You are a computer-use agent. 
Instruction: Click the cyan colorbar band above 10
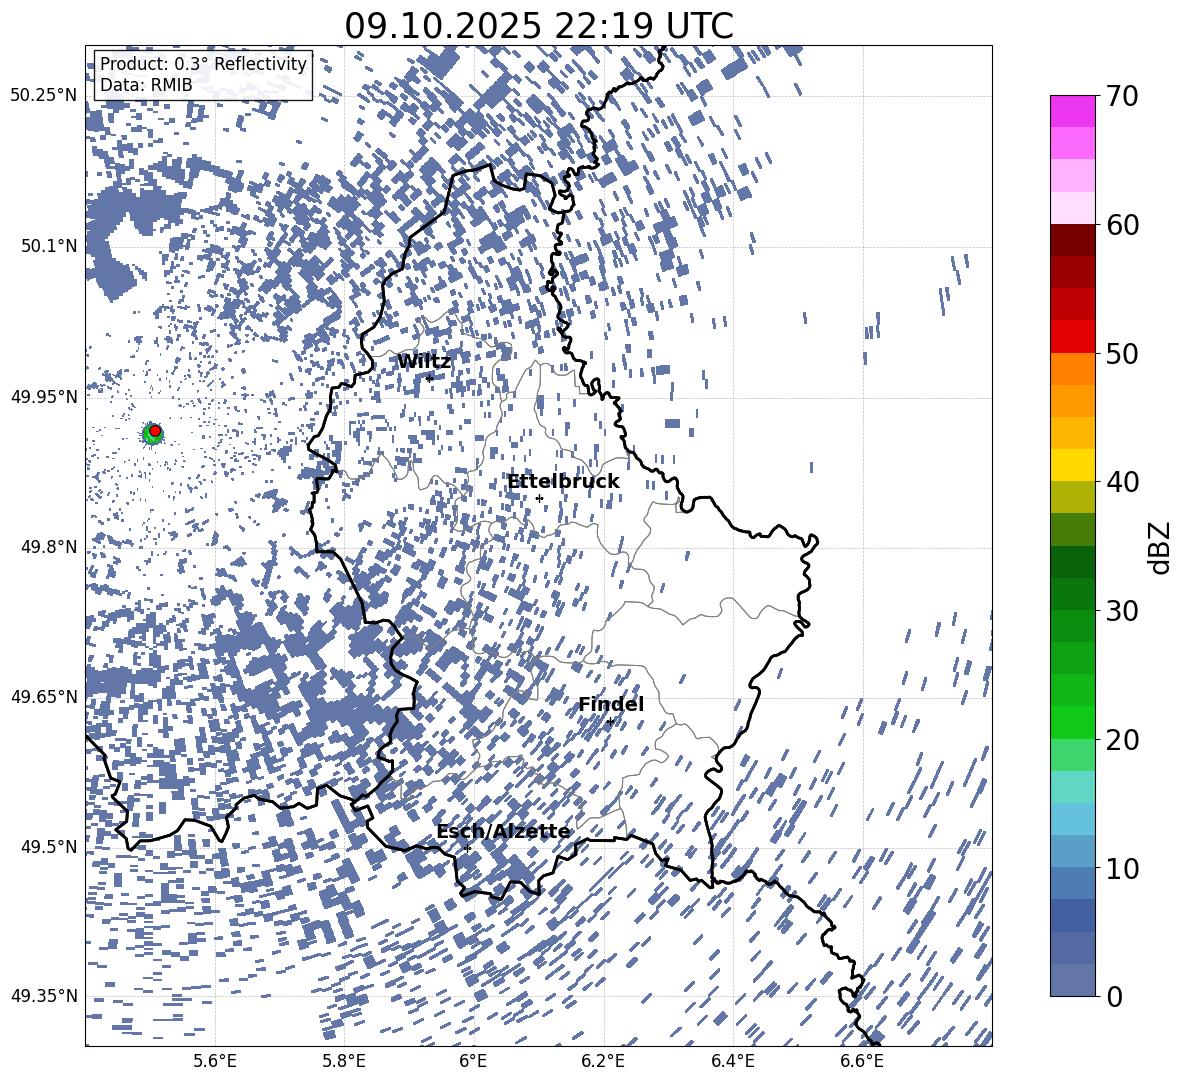pyautogui.click(x=1072, y=819)
